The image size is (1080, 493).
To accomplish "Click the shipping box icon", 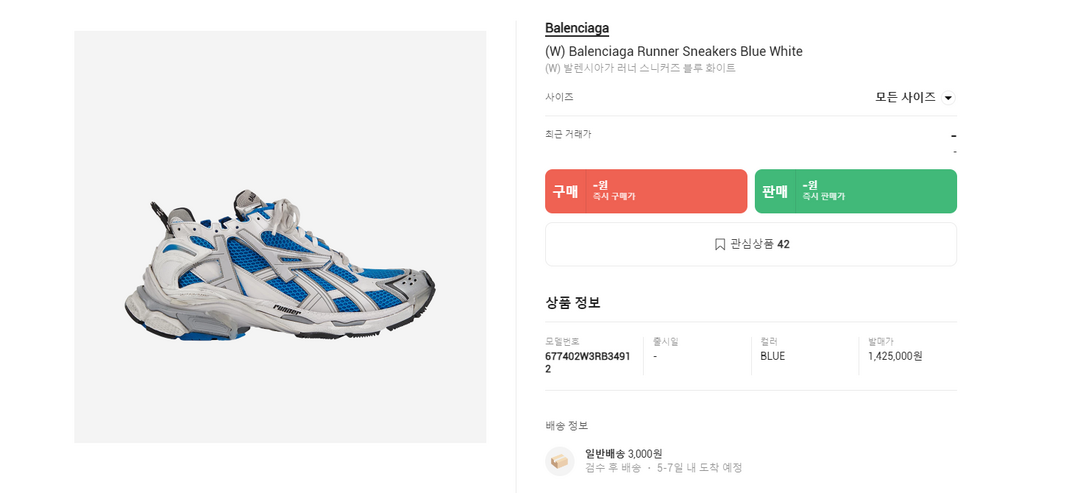I will coord(559,461).
